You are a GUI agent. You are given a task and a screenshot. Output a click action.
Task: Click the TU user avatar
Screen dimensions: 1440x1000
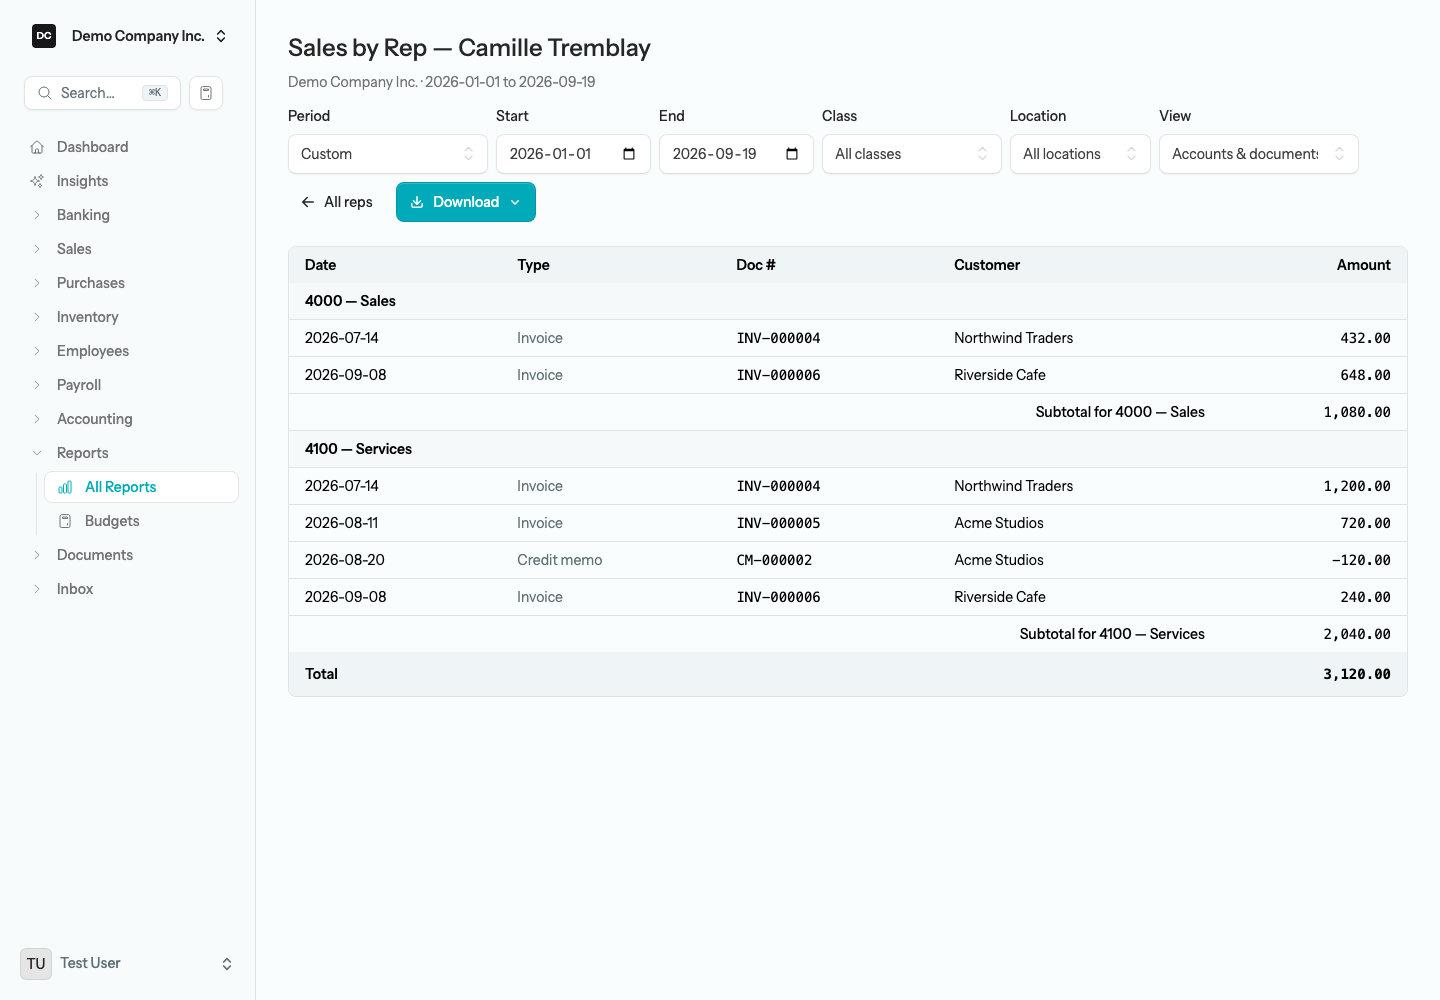tap(36, 964)
